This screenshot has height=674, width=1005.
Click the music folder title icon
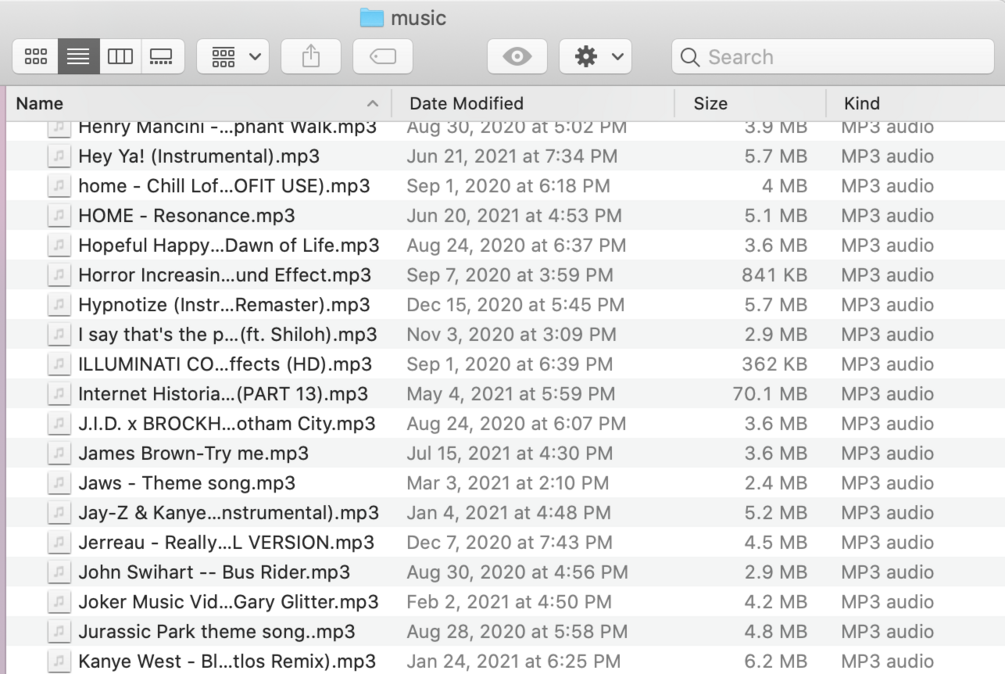(x=372, y=18)
